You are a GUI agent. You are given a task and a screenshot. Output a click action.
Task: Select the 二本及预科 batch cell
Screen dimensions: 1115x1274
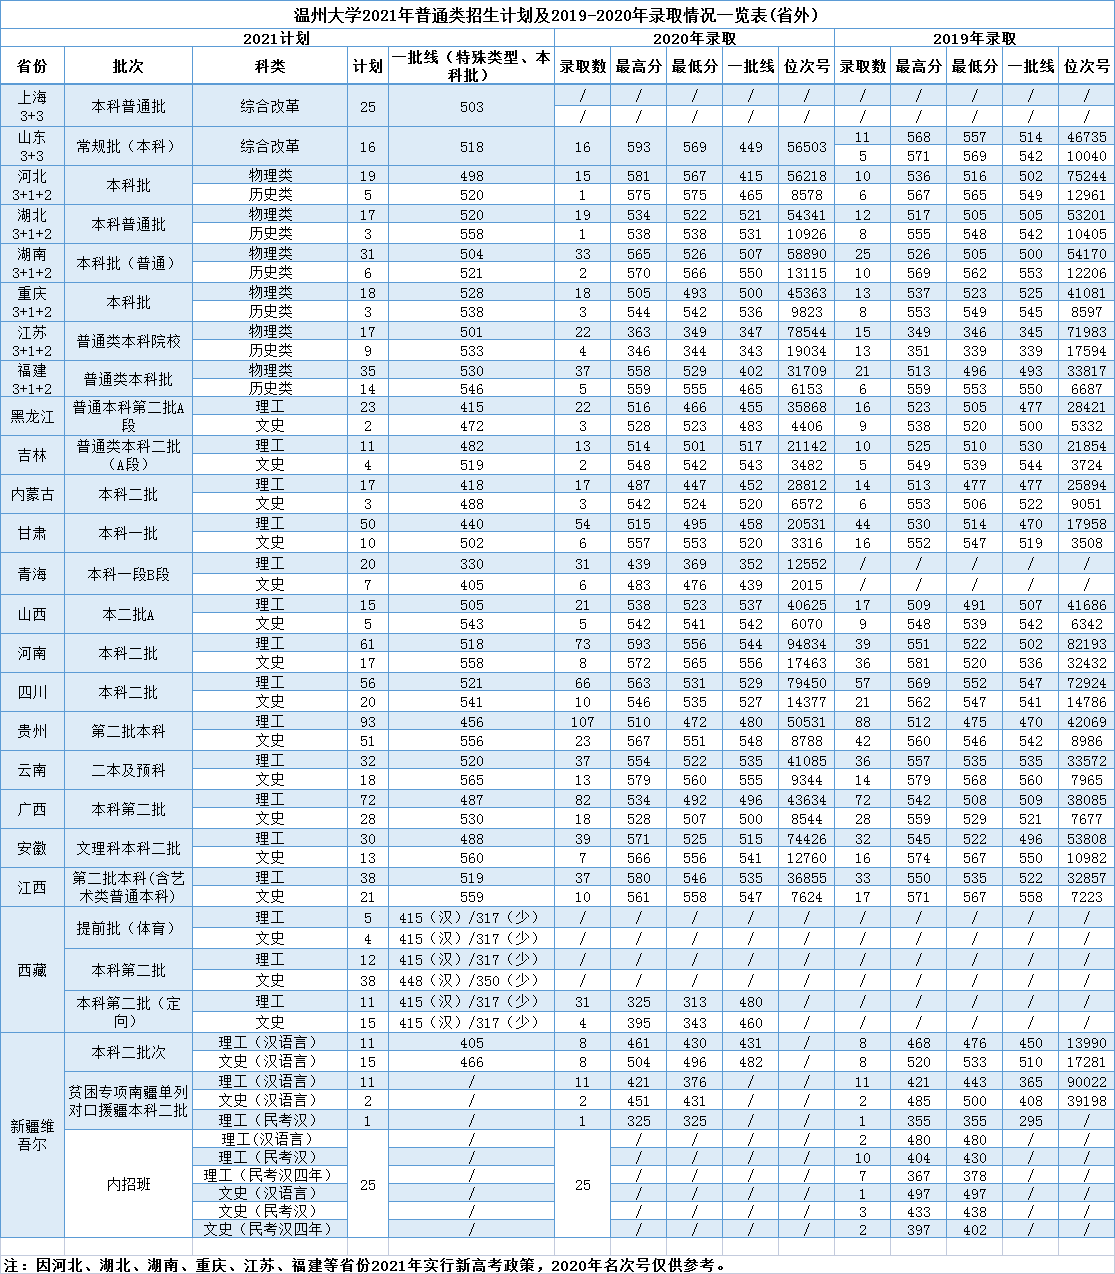point(128,770)
